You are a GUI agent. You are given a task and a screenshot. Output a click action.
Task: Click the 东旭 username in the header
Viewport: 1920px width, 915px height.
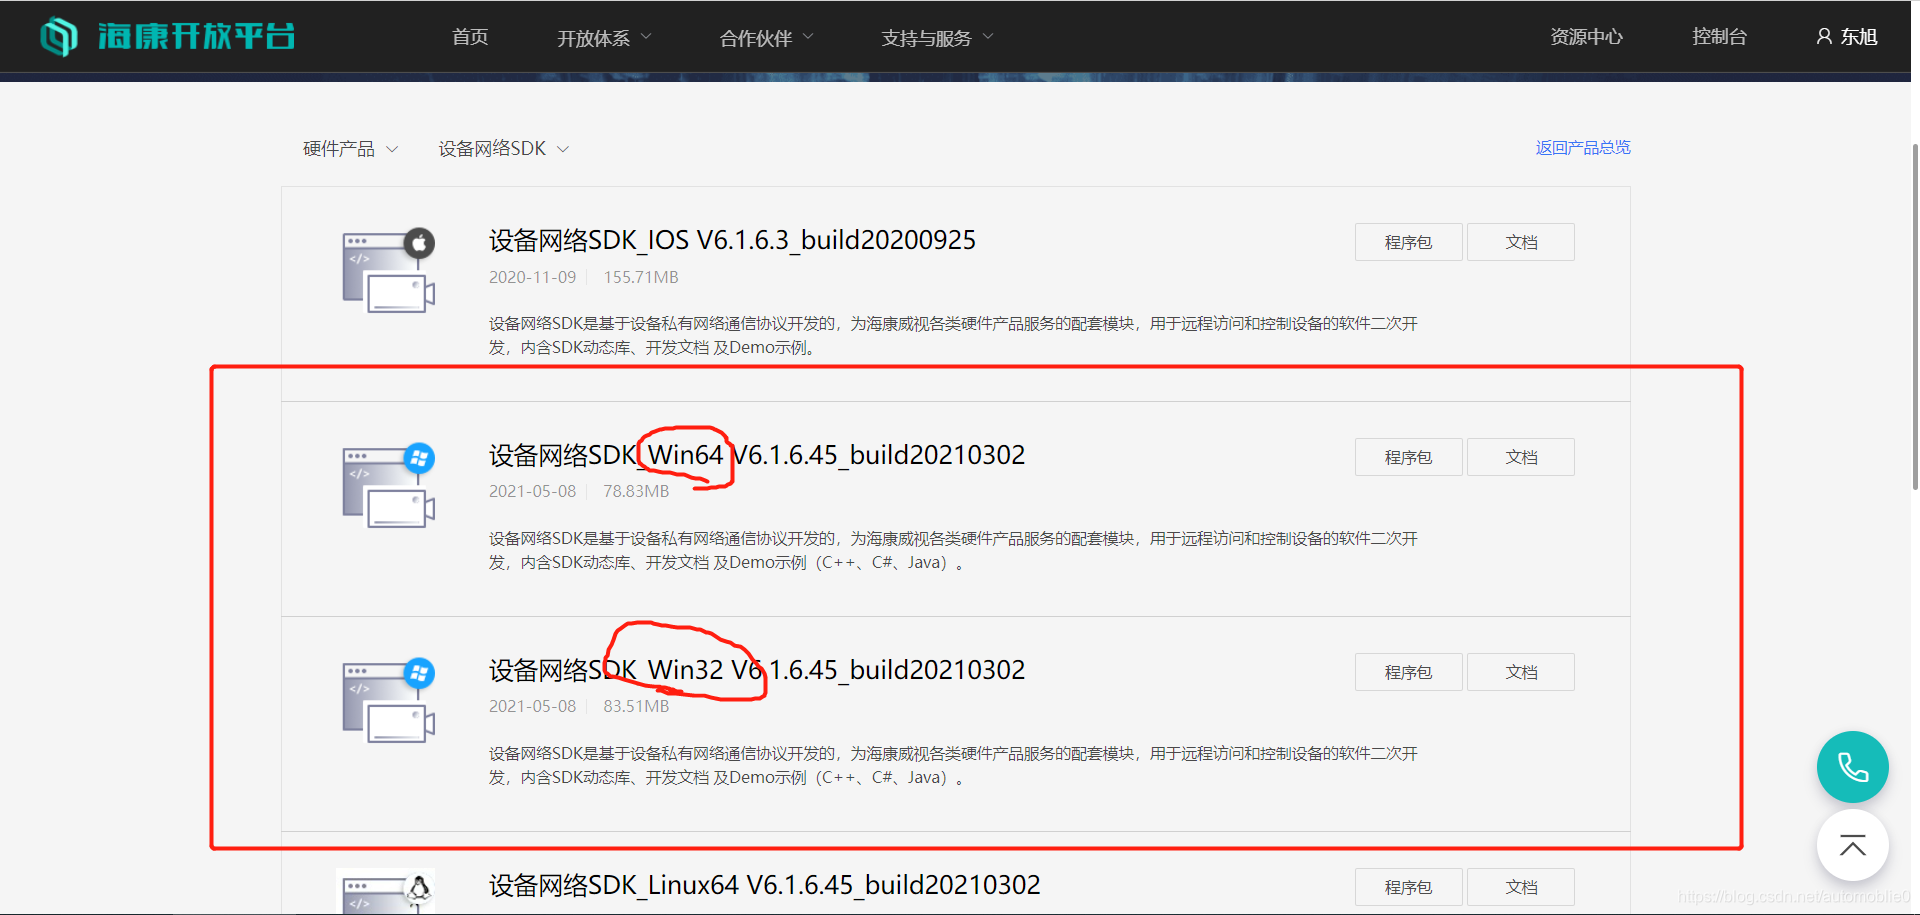coord(1859,37)
